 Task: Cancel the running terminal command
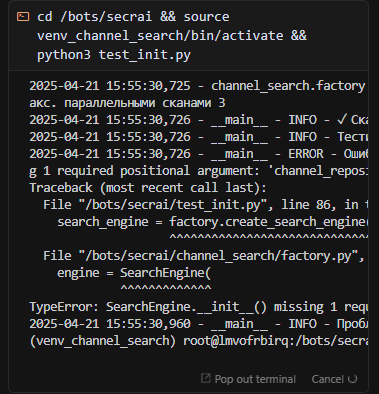tap(327, 379)
